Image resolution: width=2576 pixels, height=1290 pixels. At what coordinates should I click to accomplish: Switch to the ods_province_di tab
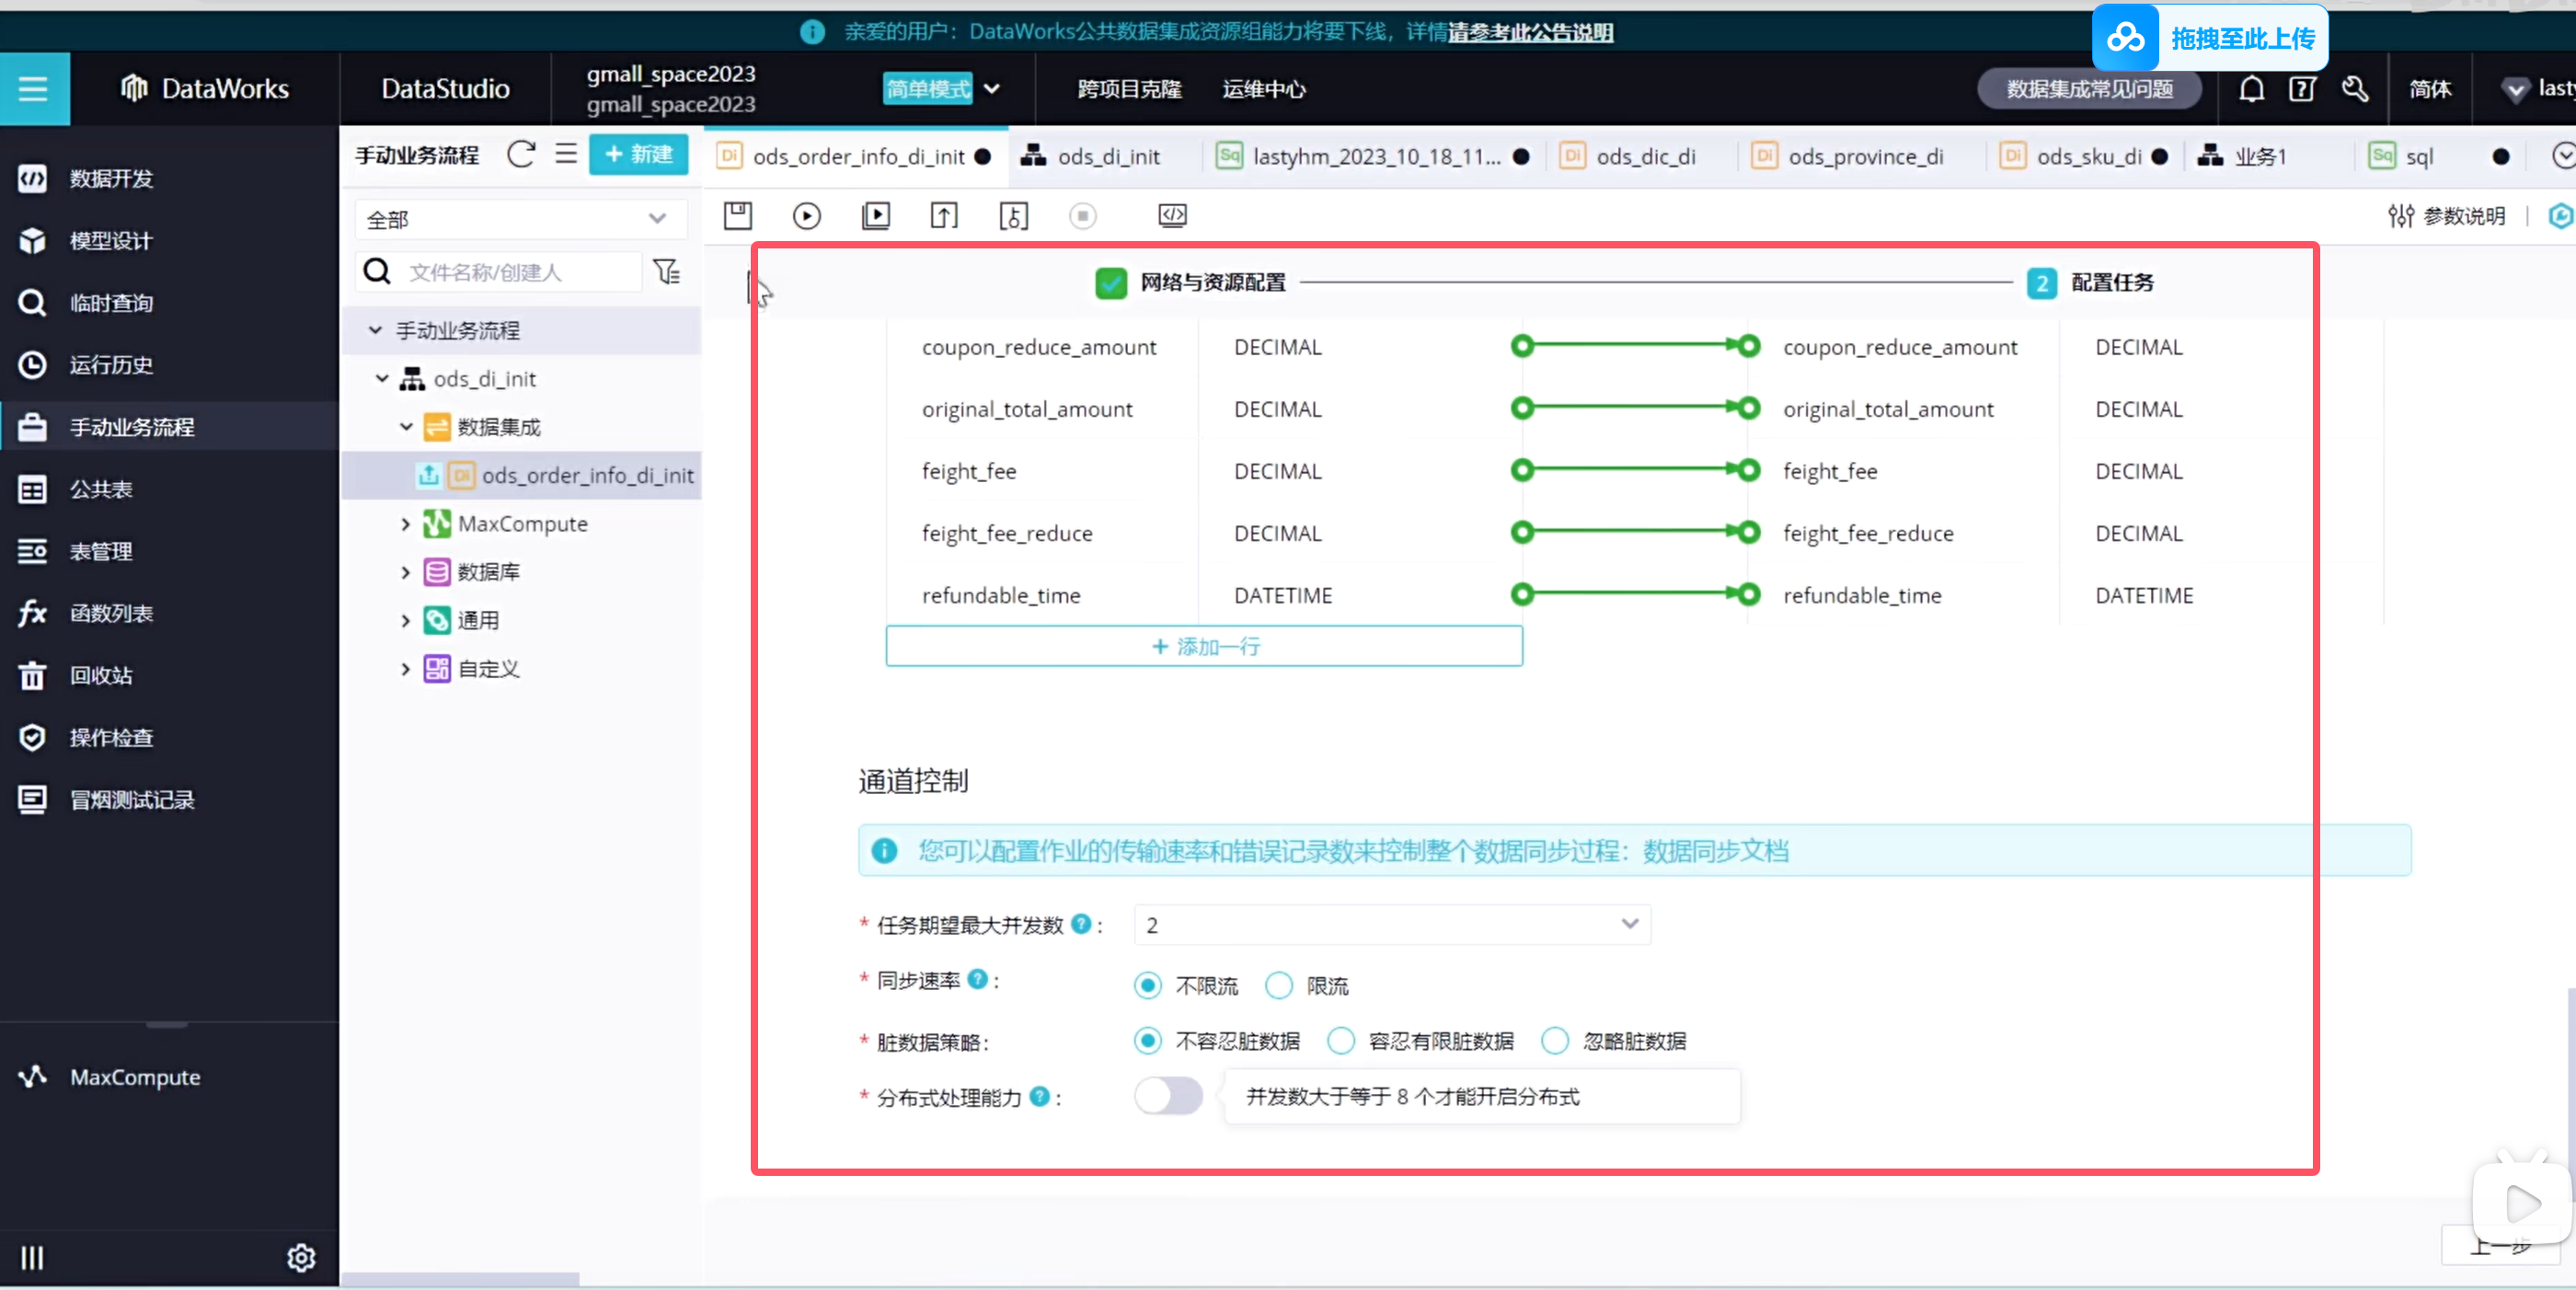pyautogui.click(x=1865, y=157)
